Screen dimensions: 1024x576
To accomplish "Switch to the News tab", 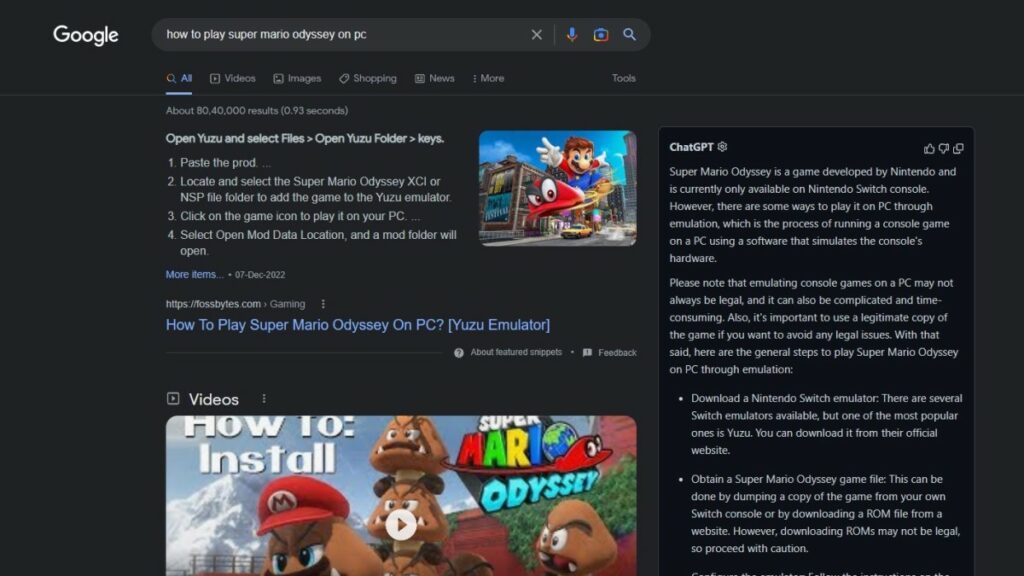I will point(441,77).
